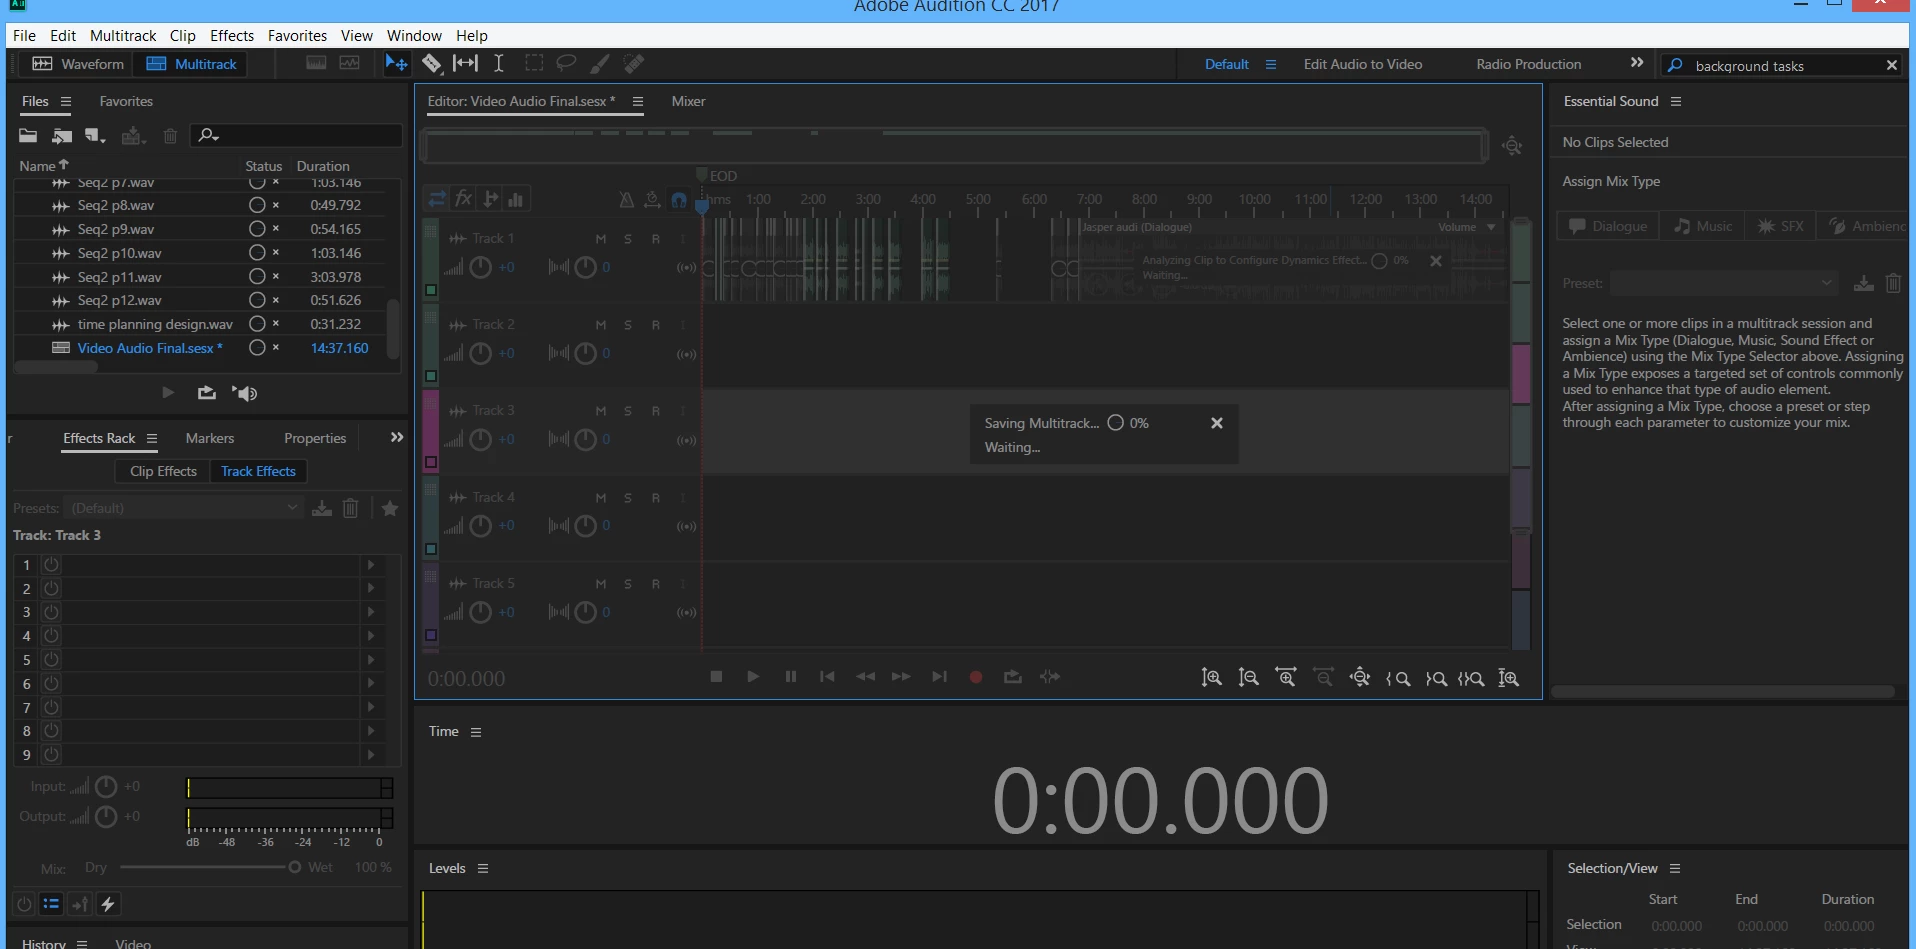Show the Effects (fx) view in the editor
The height and width of the screenshot is (949, 1916).
tap(463, 199)
